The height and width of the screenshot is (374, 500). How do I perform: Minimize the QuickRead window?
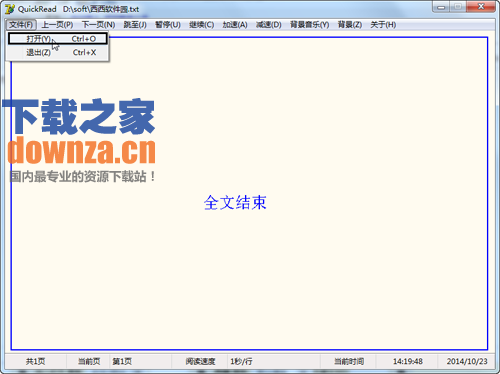pyautogui.click(x=441, y=7)
